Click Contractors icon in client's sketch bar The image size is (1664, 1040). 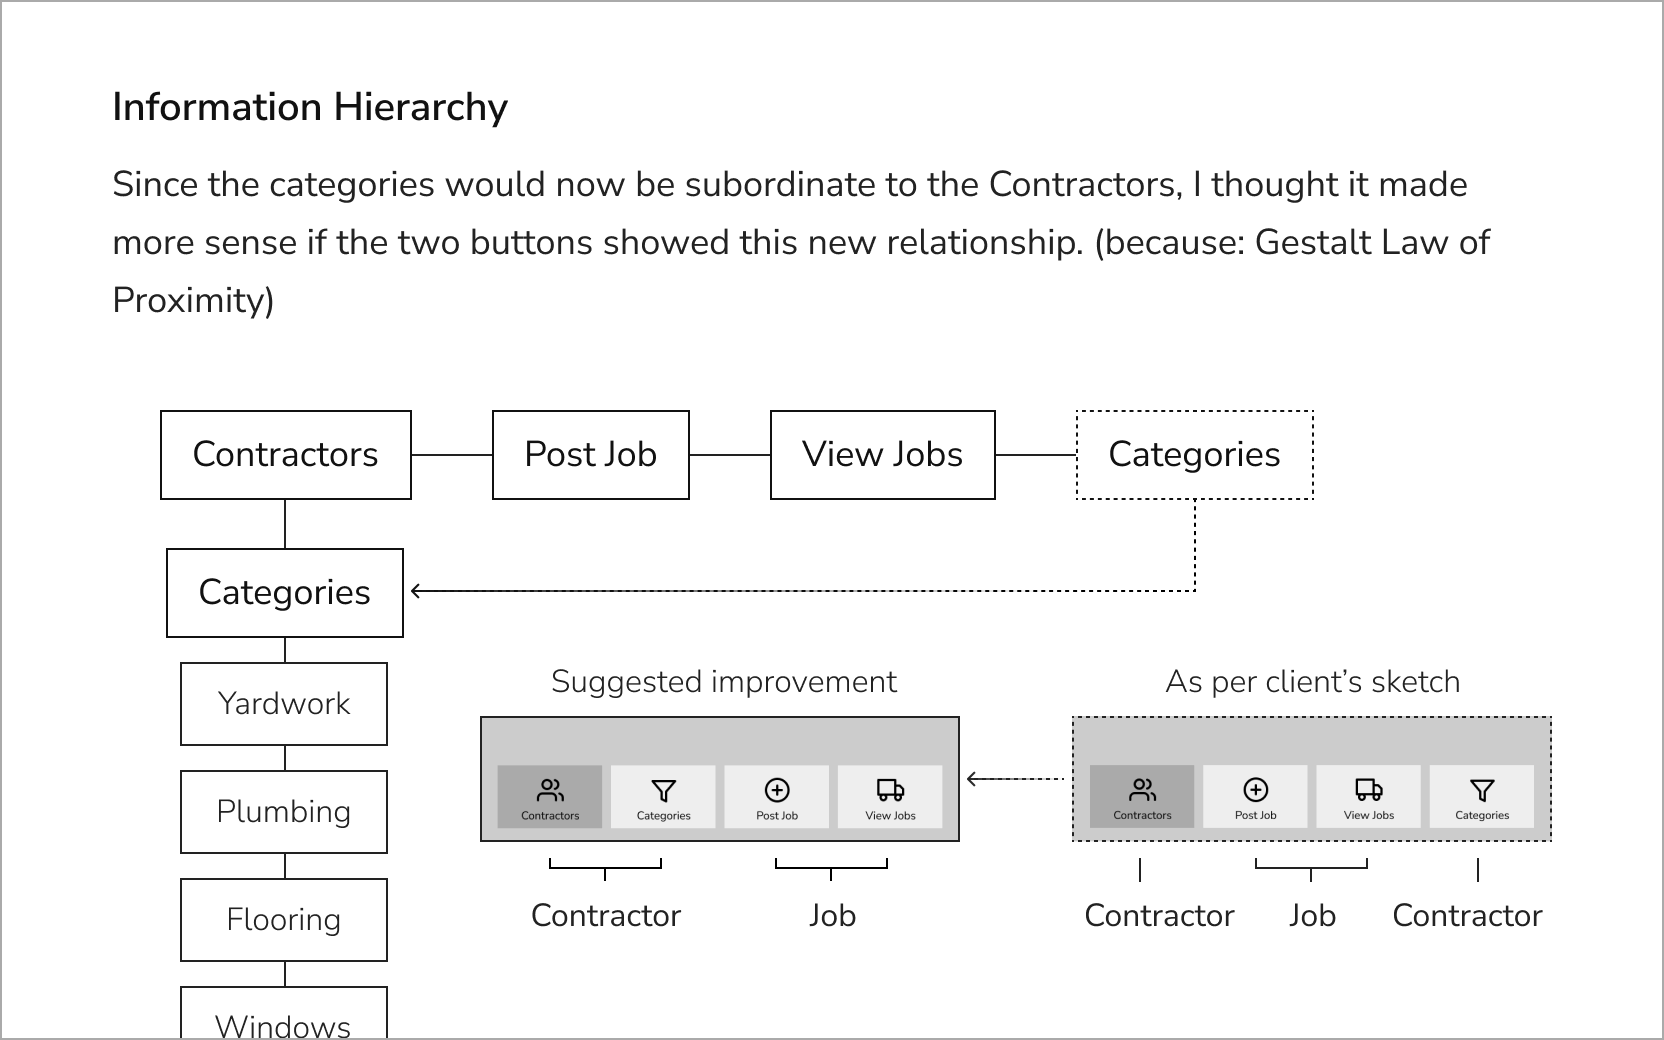[1142, 791]
